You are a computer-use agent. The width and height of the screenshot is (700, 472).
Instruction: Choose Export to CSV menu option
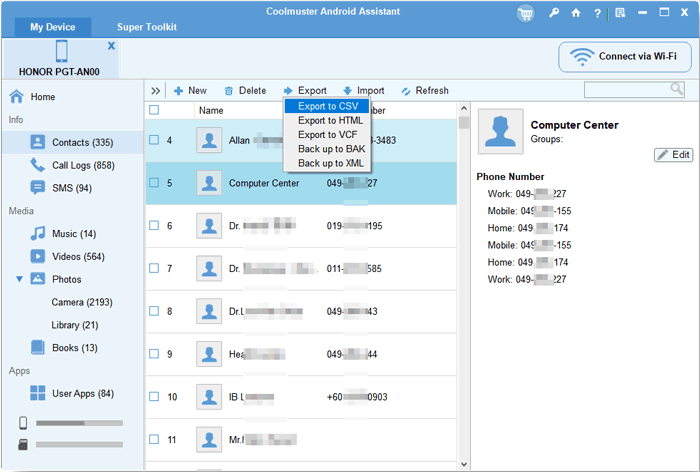click(x=327, y=106)
